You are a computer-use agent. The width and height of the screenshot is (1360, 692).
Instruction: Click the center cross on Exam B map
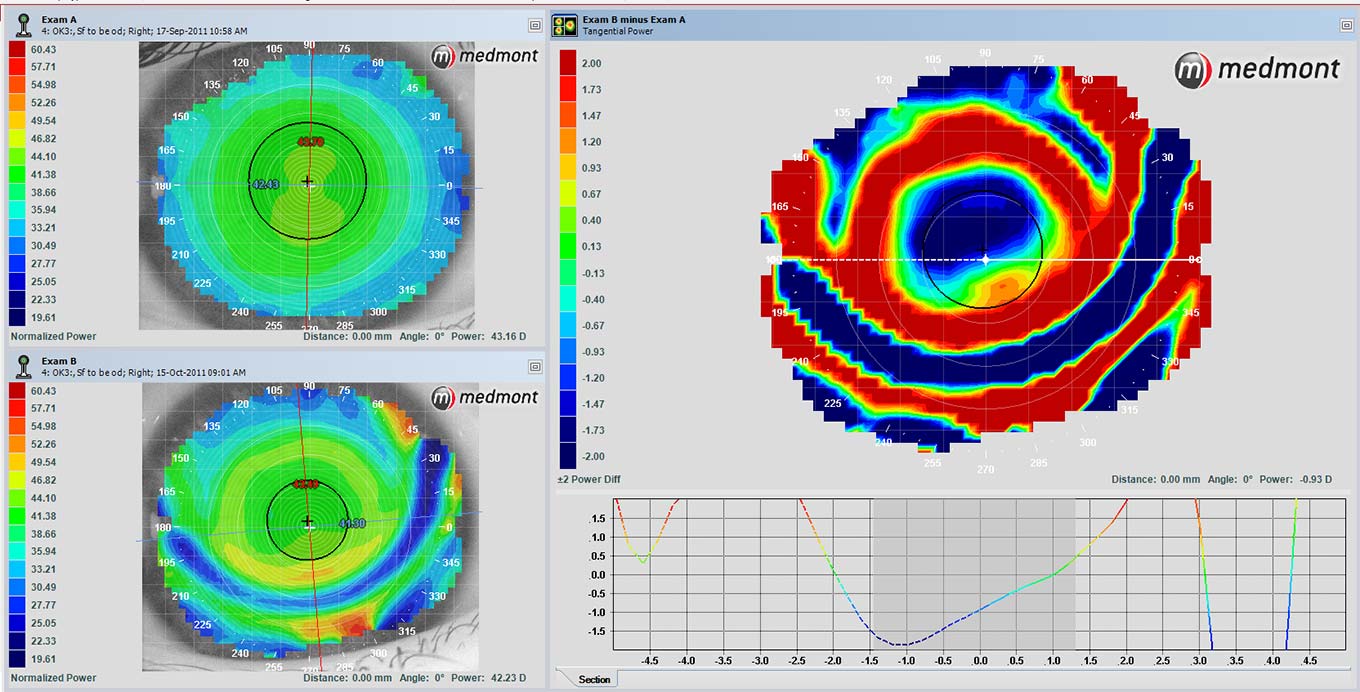(x=308, y=521)
